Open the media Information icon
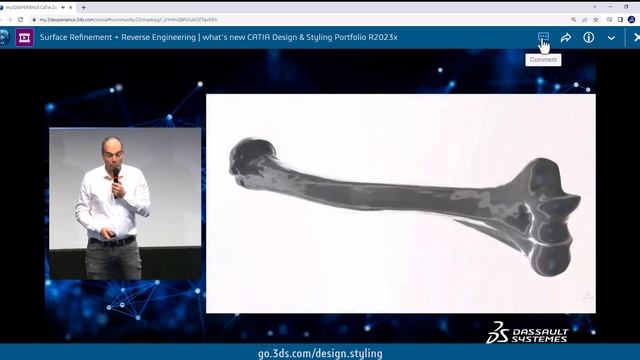 point(589,38)
